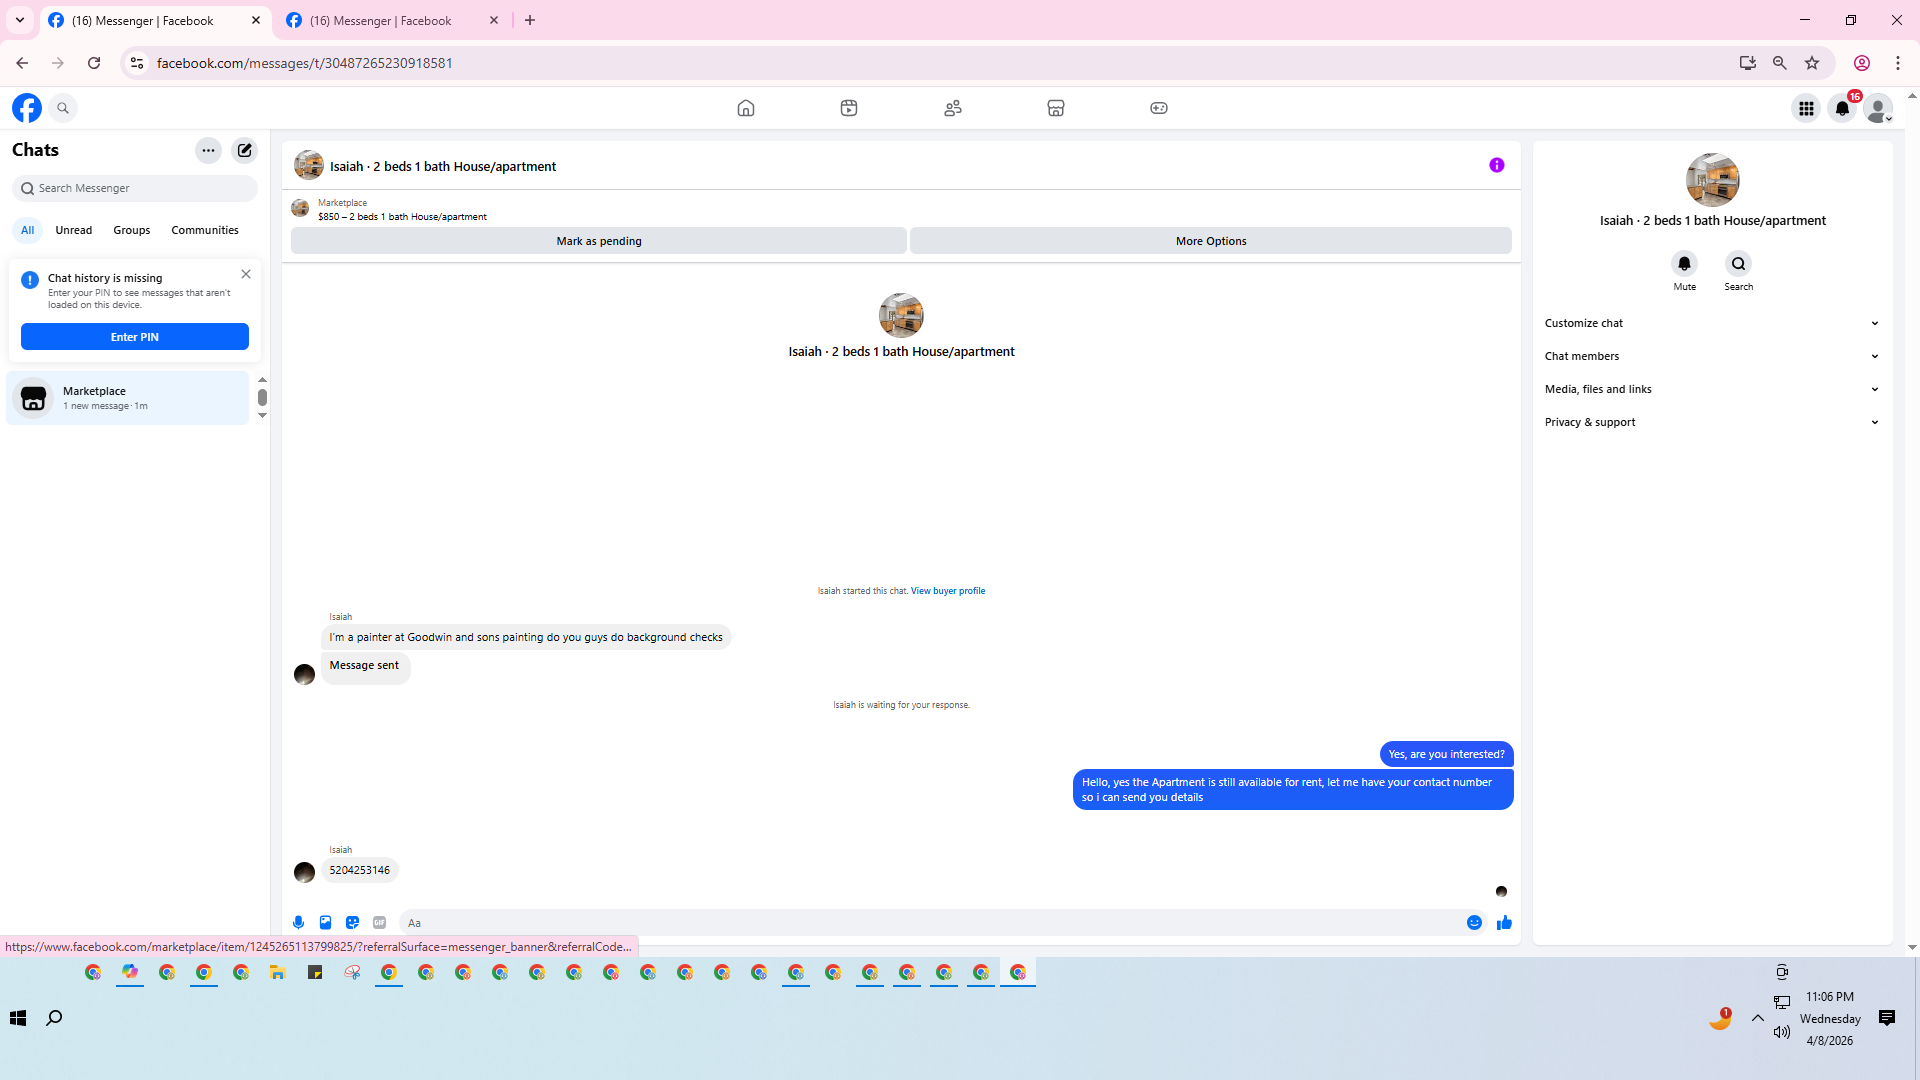Open the View buyer profile link

(947, 591)
